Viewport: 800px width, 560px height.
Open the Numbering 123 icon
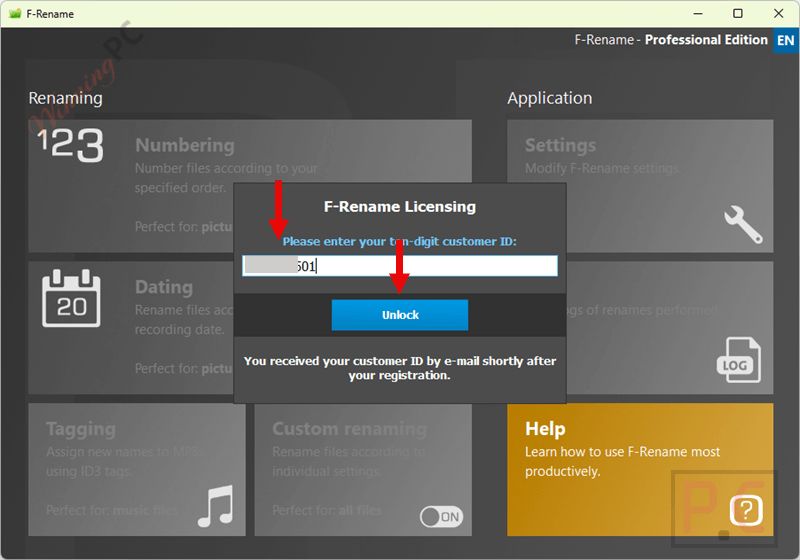tap(70, 145)
